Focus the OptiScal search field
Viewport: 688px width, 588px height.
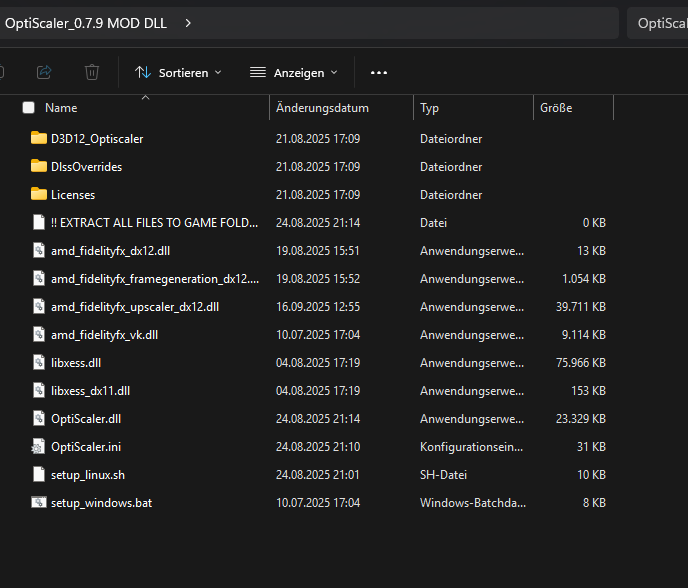point(657,23)
